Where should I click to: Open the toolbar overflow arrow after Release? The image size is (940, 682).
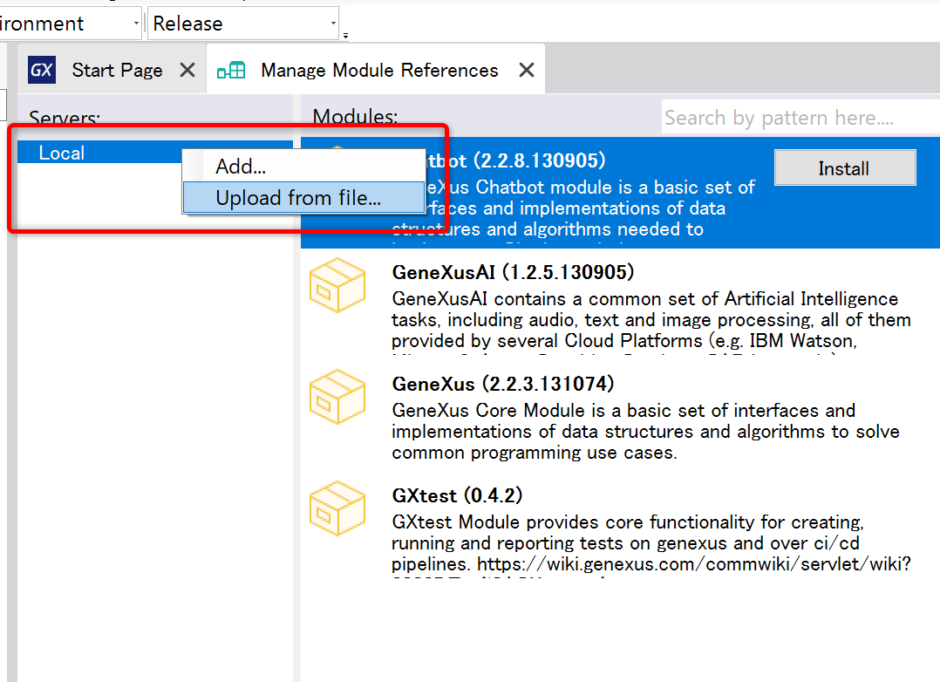pos(345,35)
